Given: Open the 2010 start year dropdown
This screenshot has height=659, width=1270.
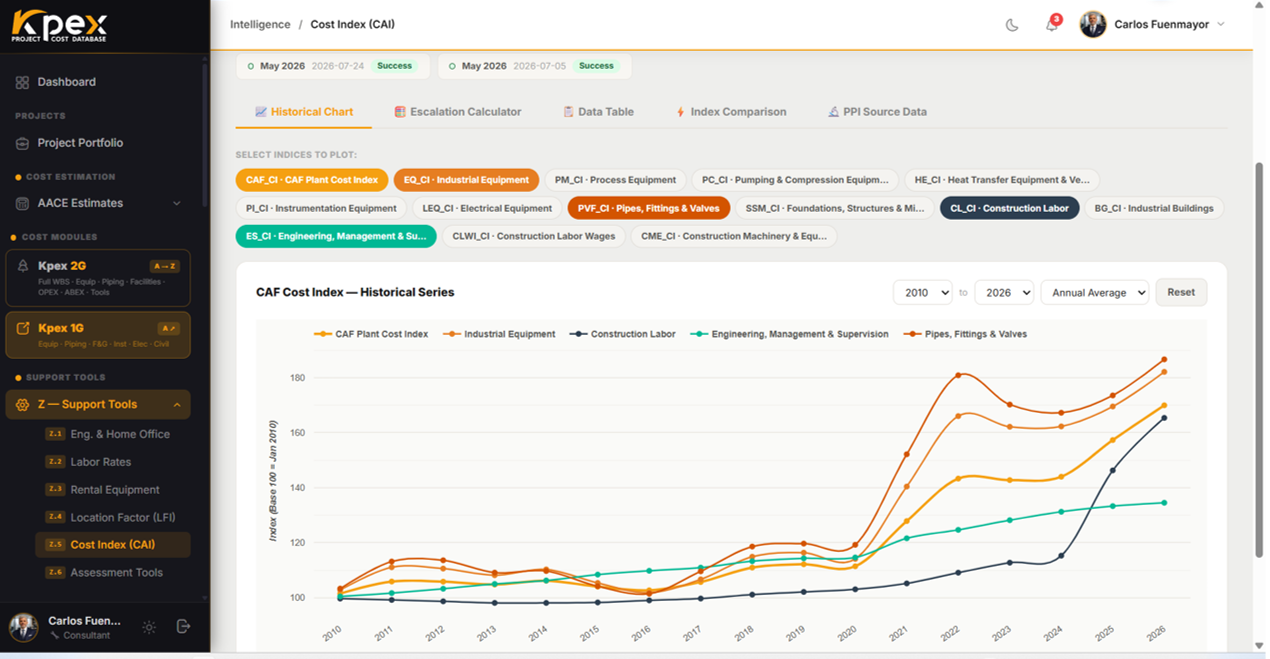Looking at the screenshot, I should (922, 293).
